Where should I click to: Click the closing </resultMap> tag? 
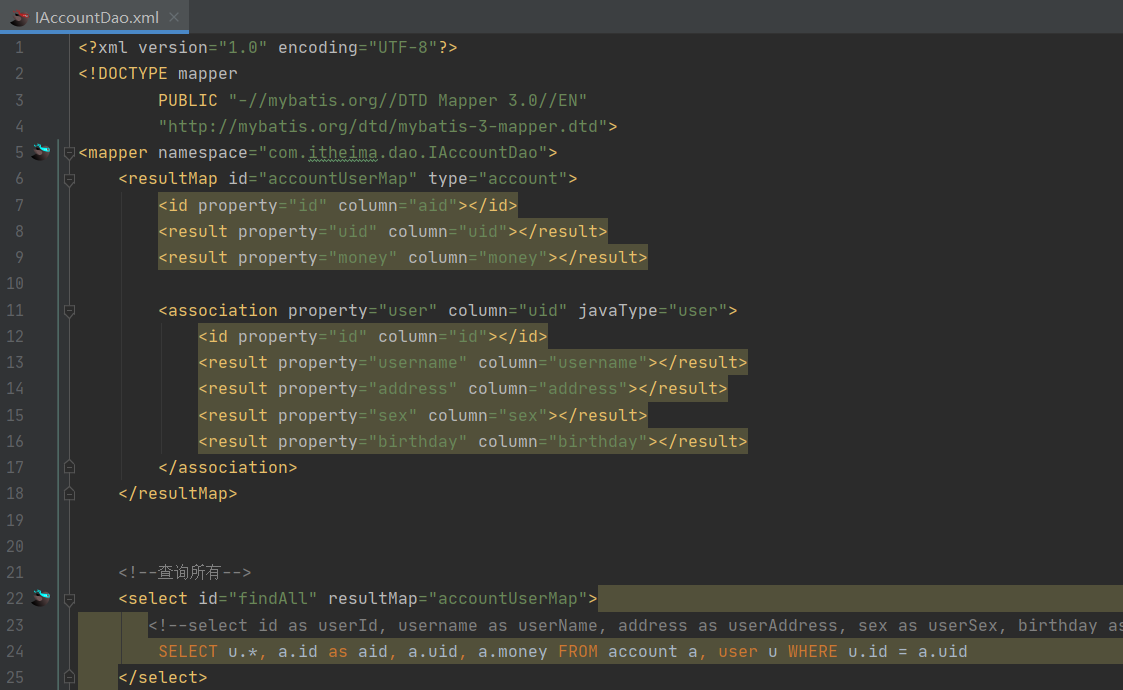pyautogui.click(x=178, y=494)
